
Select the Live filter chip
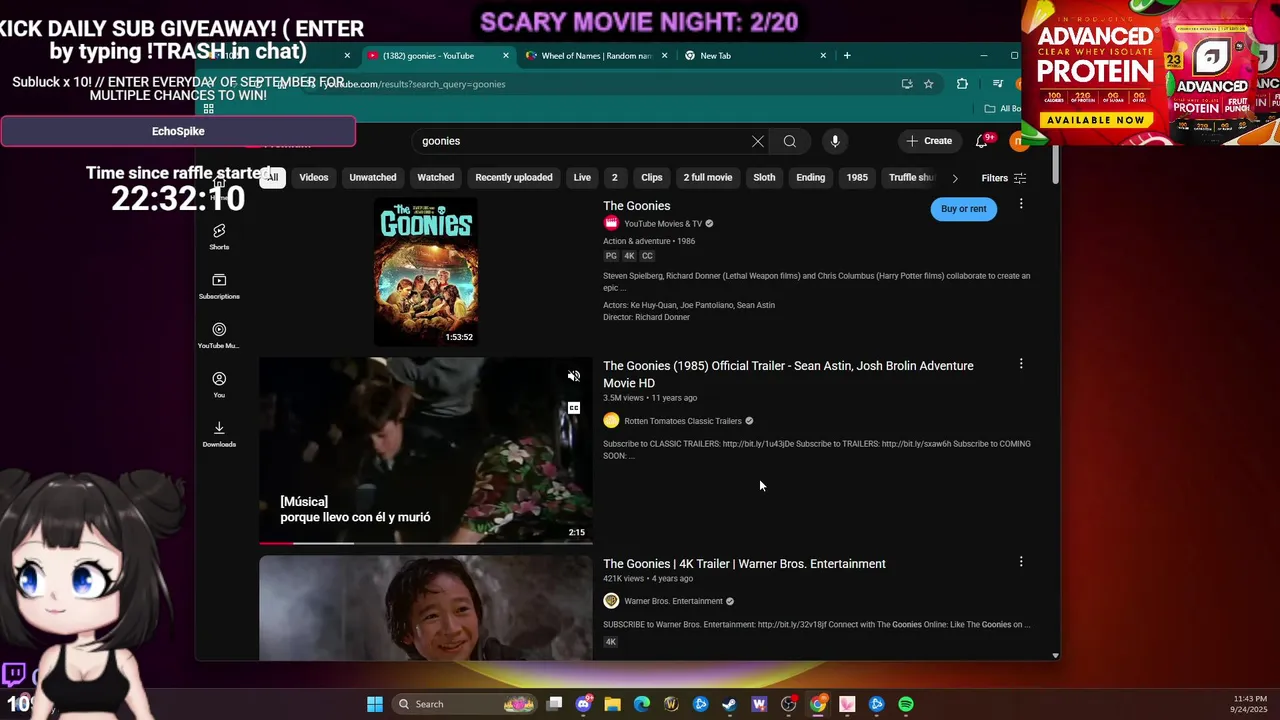[x=582, y=178]
